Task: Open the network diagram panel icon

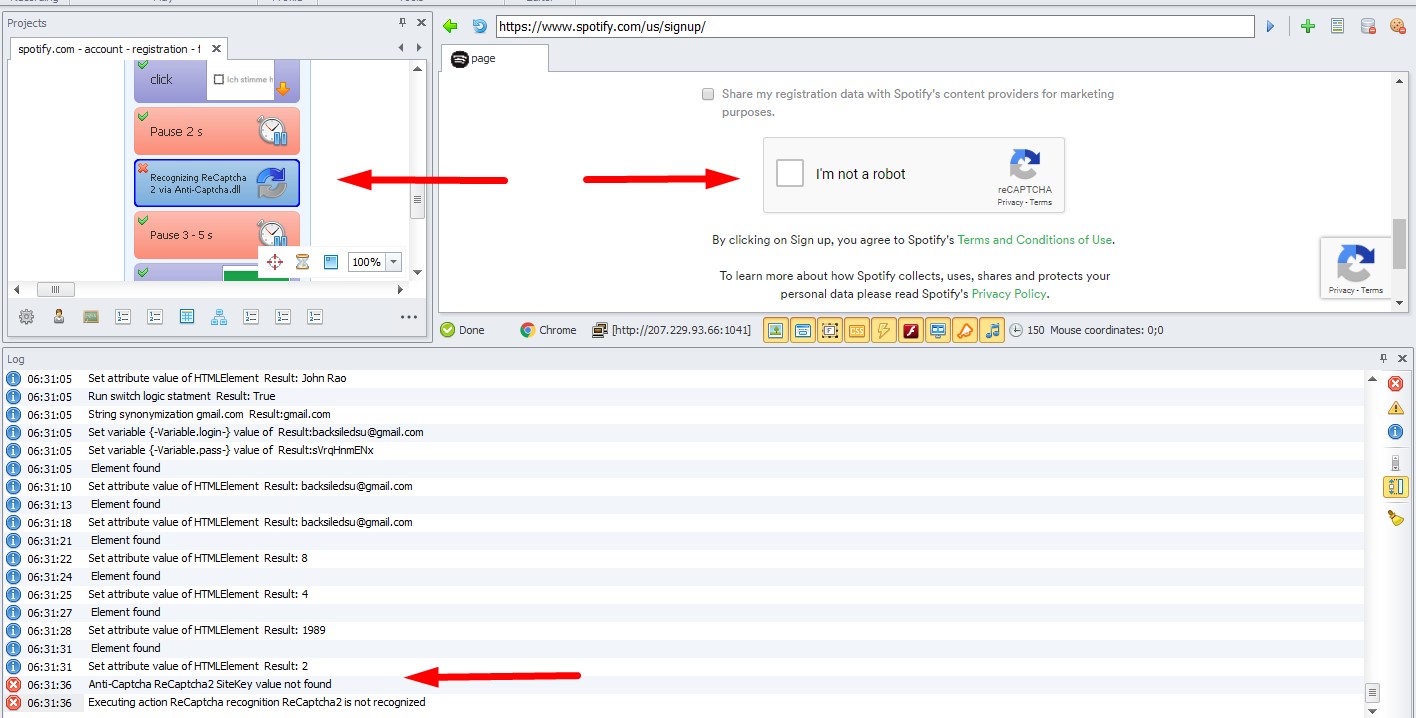Action: pyautogui.click(x=219, y=317)
